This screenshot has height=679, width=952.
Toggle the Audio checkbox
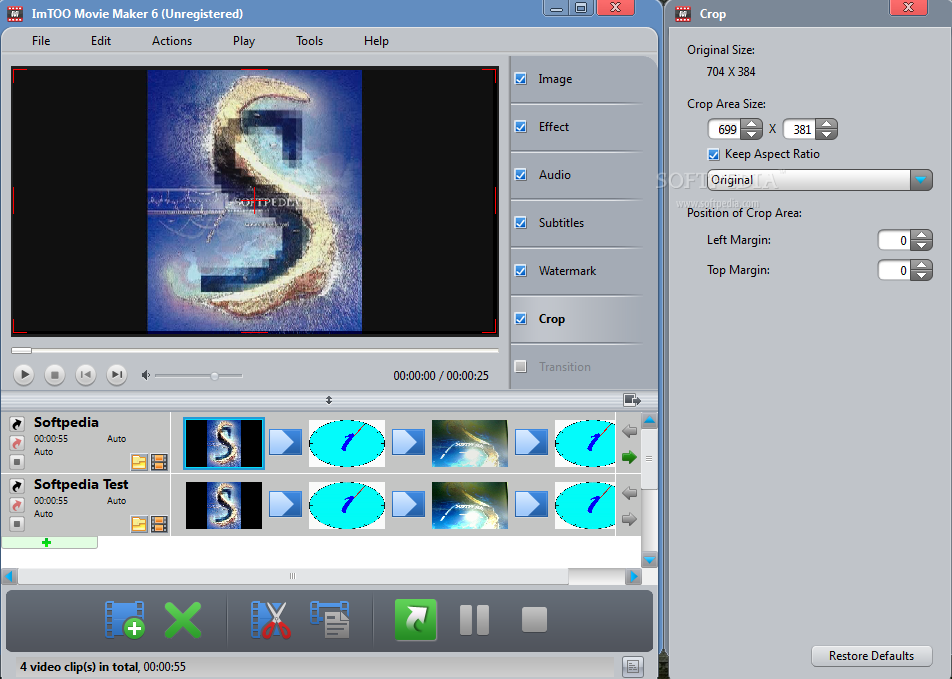(x=520, y=174)
